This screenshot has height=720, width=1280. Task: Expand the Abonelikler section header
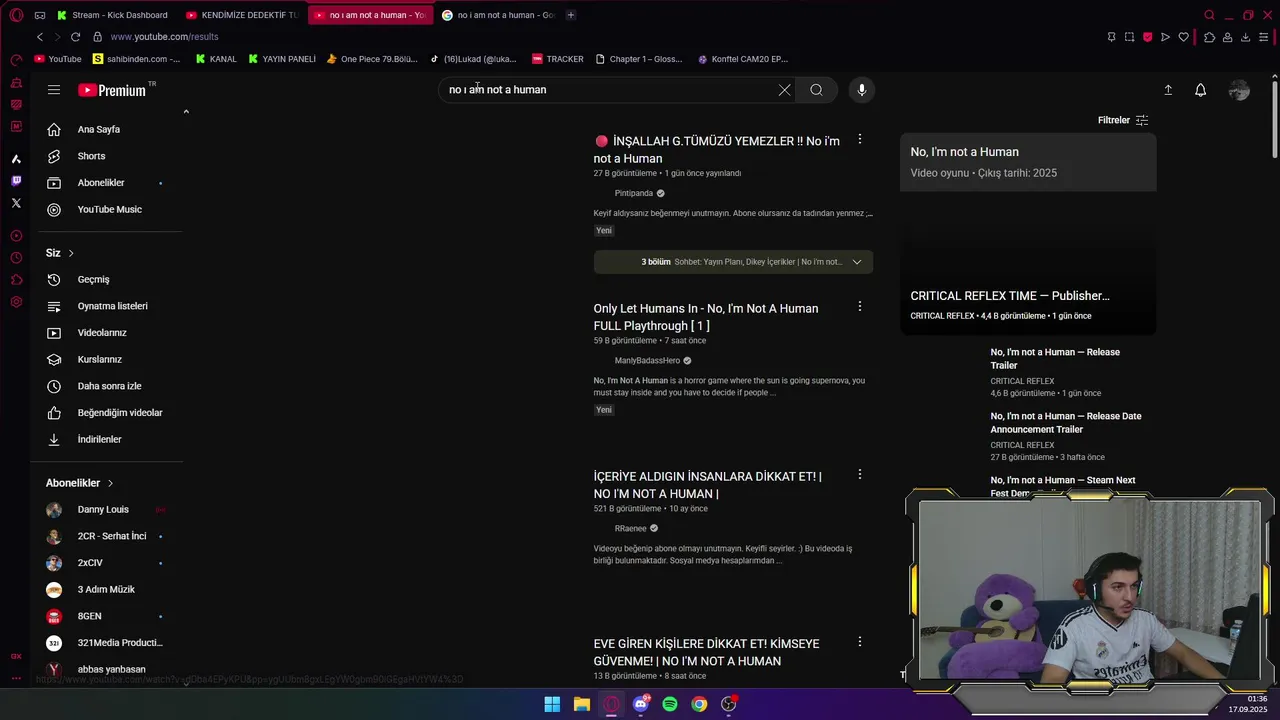click(80, 483)
